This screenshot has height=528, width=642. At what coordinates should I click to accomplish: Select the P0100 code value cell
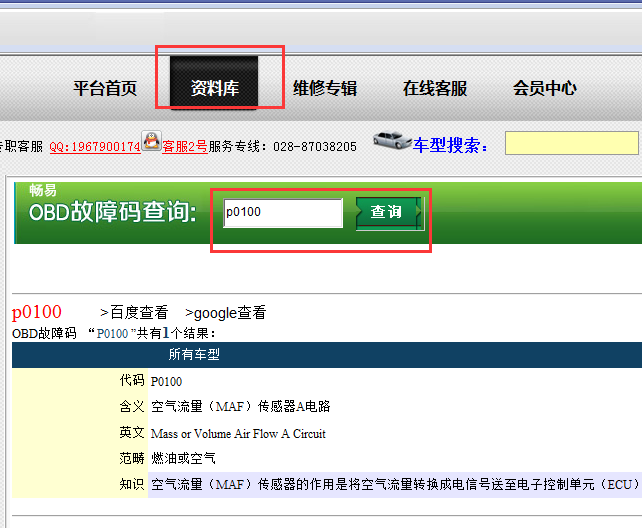pos(166,381)
